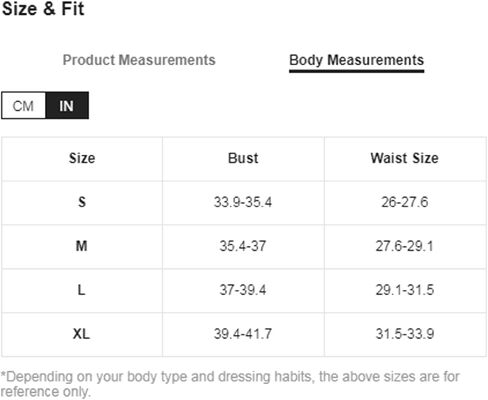Click the Size & Fit heading
The image size is (488, 400).
43,9
